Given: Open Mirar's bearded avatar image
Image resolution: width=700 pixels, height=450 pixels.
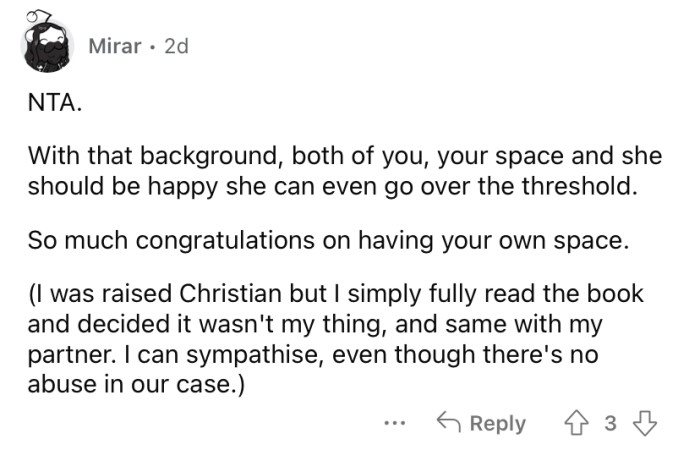Looking at the screenshot, I should (x=46, y=44).
